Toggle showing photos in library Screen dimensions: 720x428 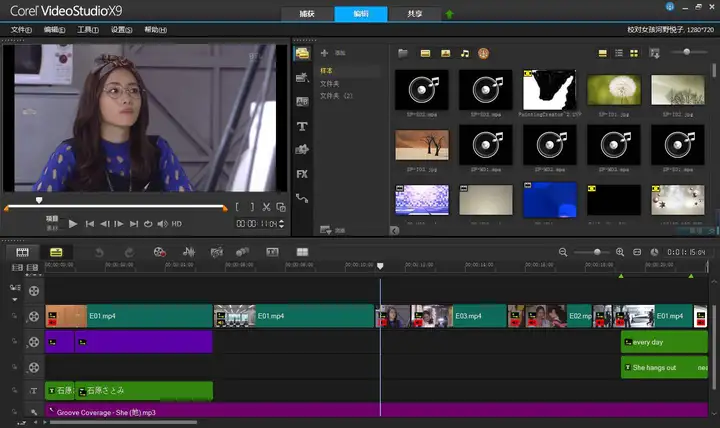click(x=445, y=53)
